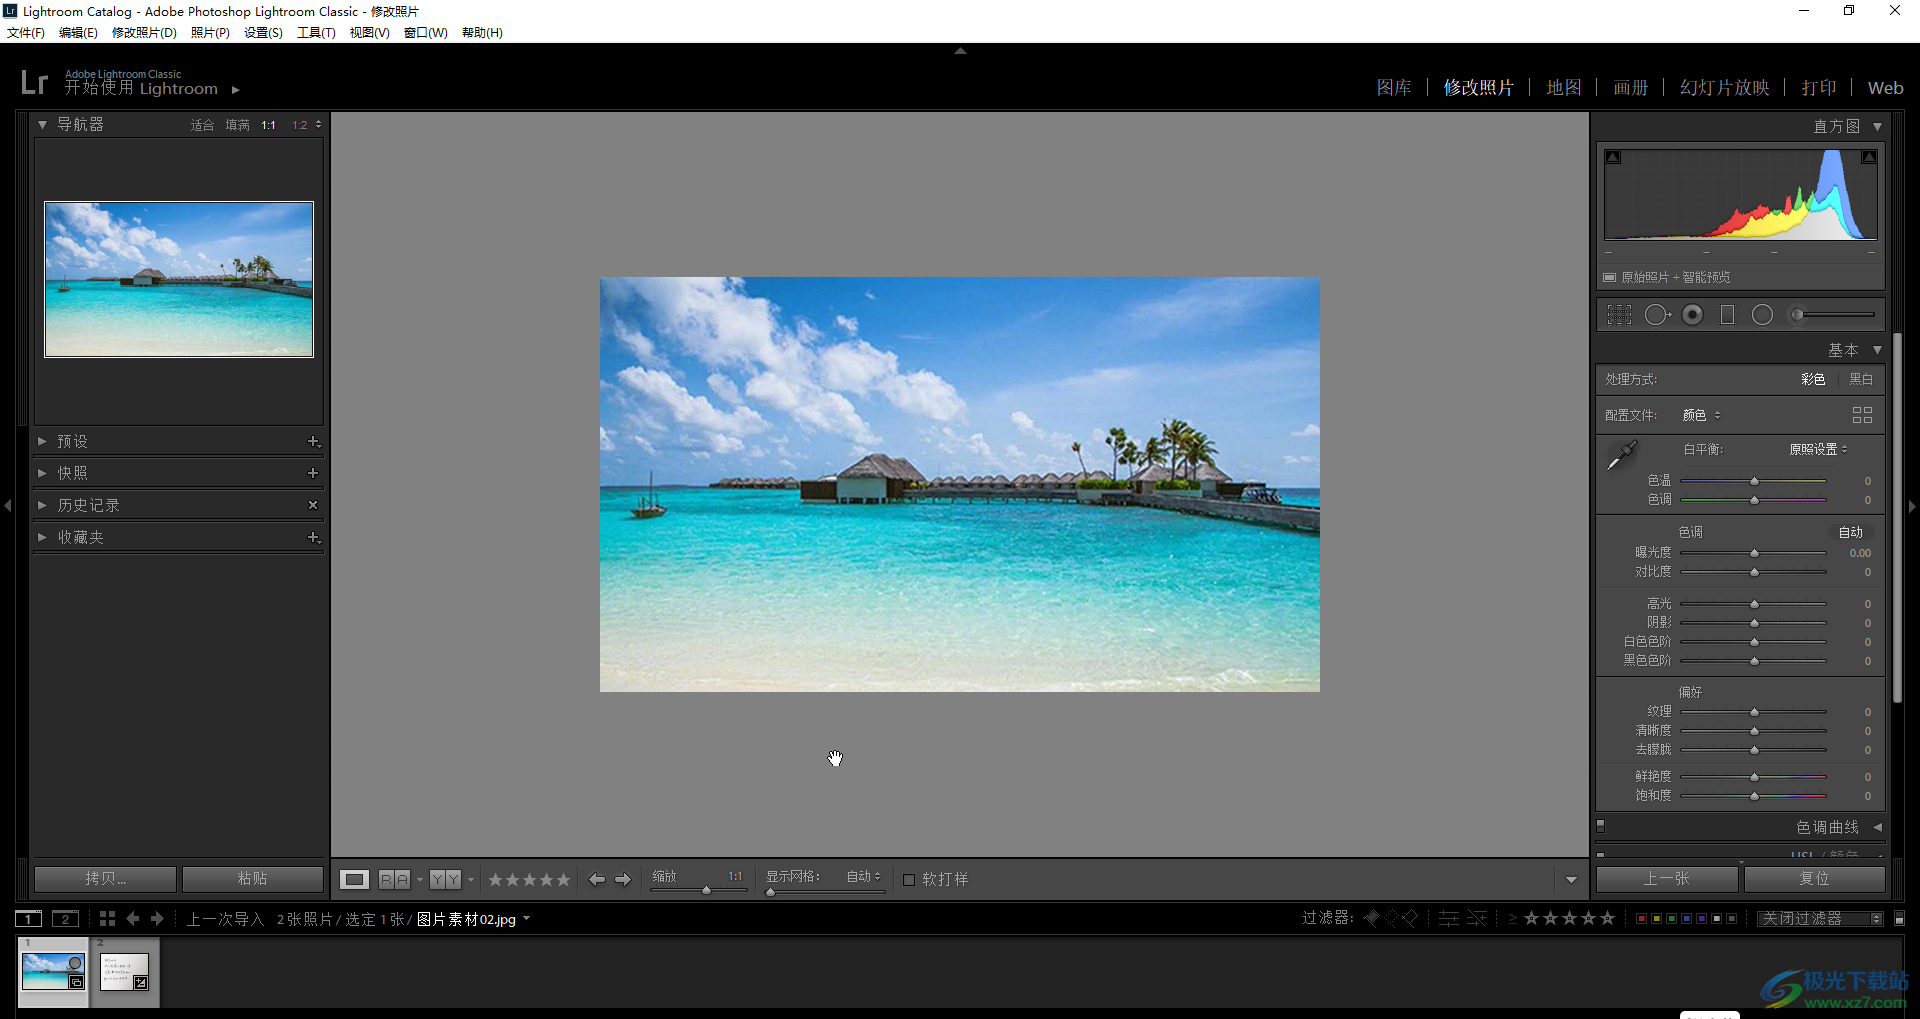Viewport: 1920px width, 1019px height.
Task: Go to previous photo with left arrow
Action: (597, 879)
